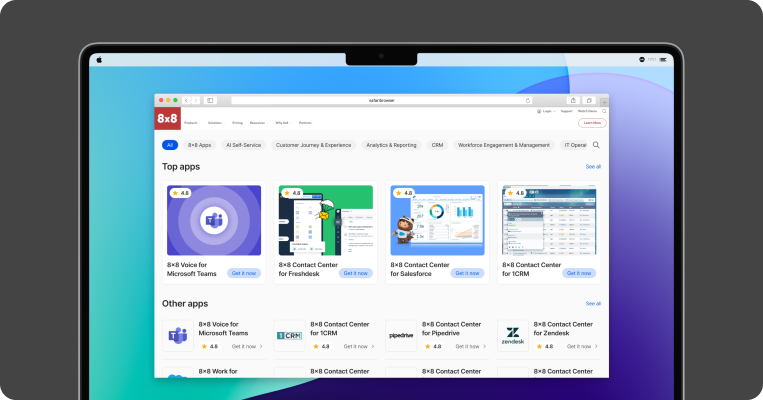Add a new tab with the plus icon
The width and height of the screenshot is (763, 400).
604,102
